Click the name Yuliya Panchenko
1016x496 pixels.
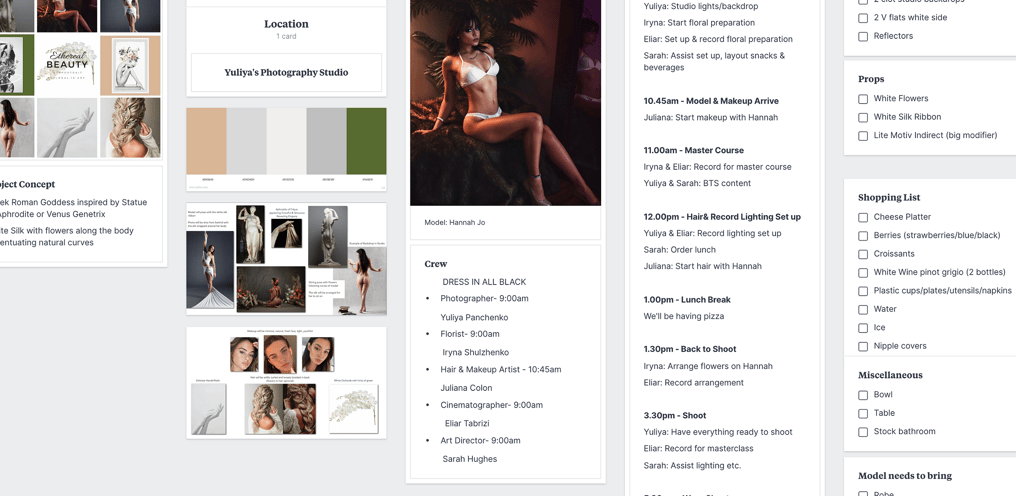474,318
